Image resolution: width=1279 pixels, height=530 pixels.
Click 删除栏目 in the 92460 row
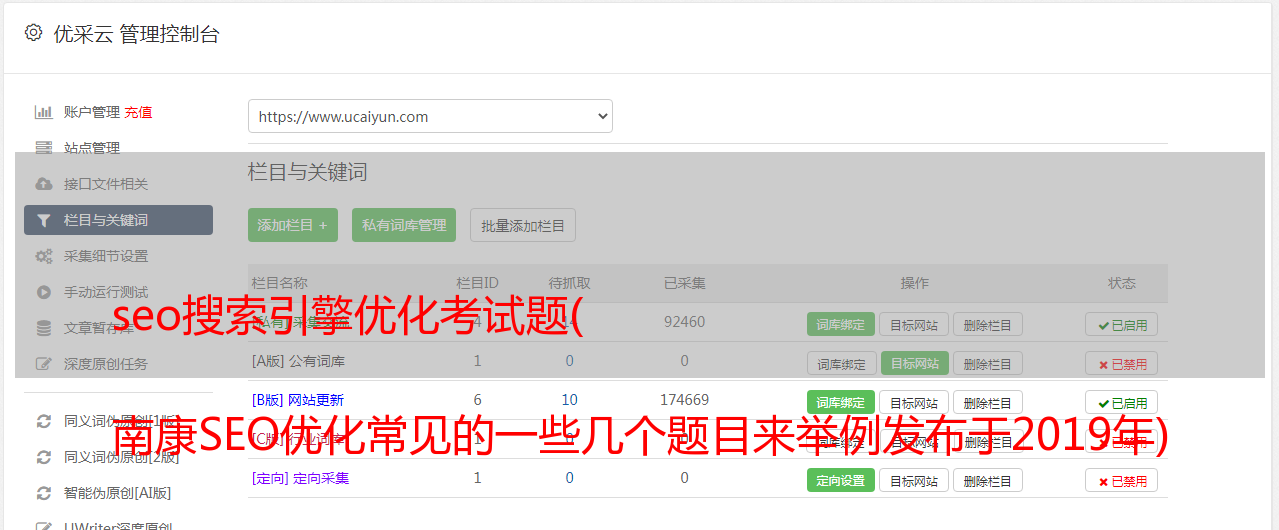(988, 325)
